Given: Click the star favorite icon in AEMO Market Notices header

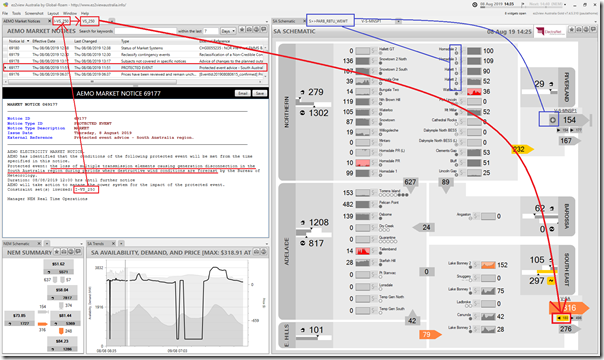Looking at the screenshot, I should [x=242, y=30].
